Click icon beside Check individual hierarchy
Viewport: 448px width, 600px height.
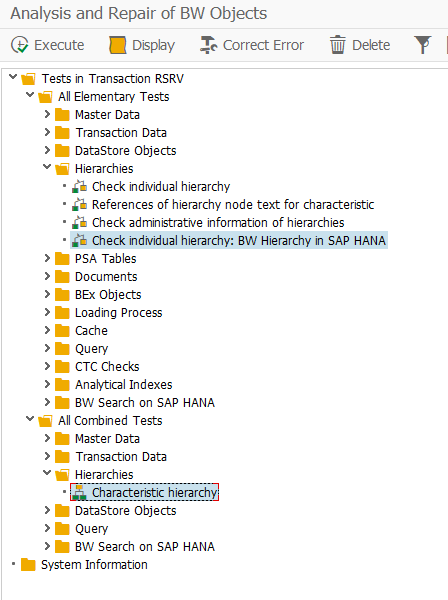click(80, 186)
